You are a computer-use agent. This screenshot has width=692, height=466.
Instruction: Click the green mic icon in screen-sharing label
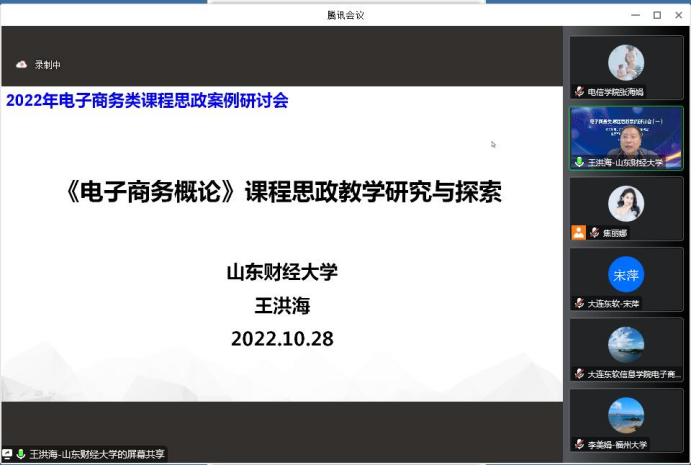pyautogui.click(x=21, y=454)
